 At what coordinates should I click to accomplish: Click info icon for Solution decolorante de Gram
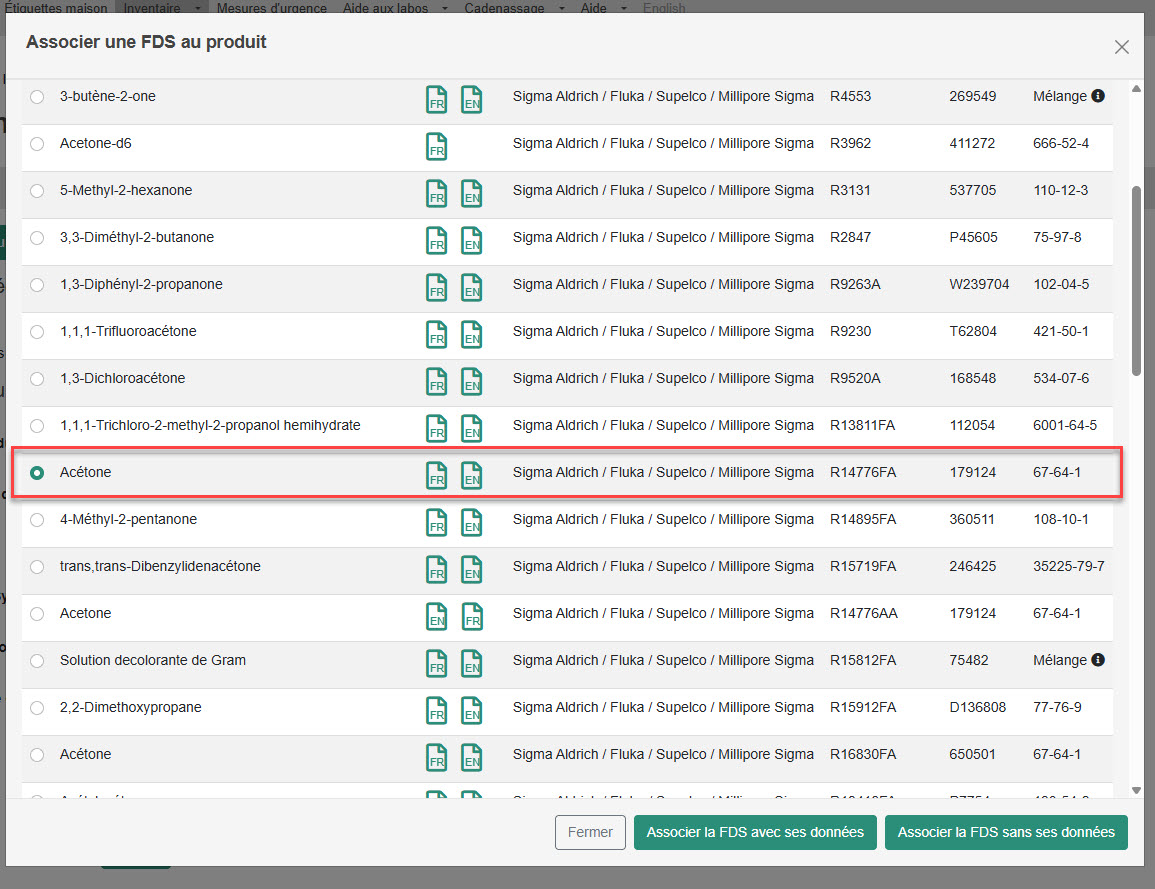[x=1098, y=660]
